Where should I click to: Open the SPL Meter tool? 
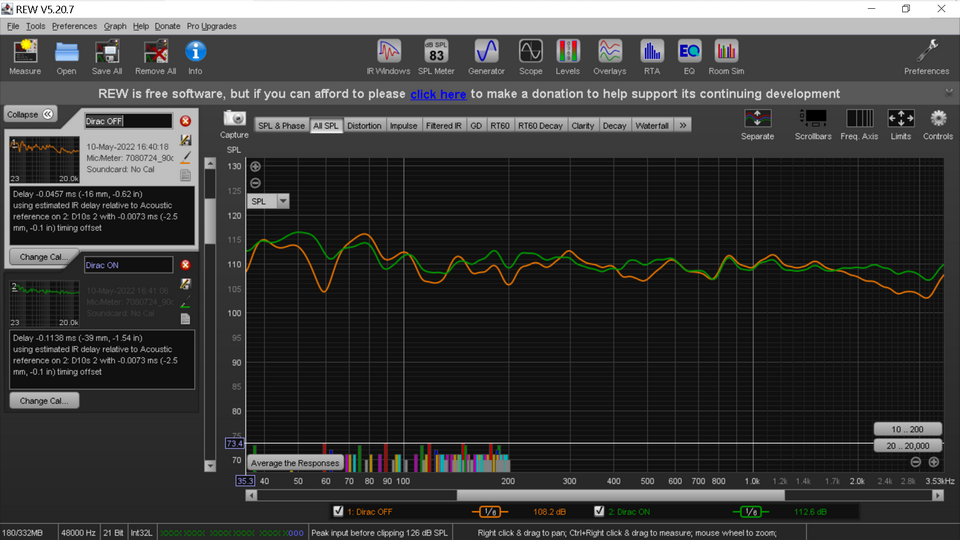pyautogui.click(x=436, y=57)
